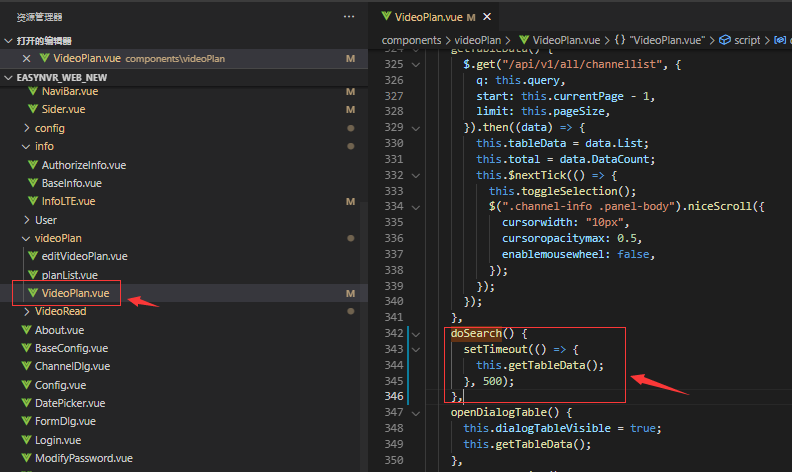This screenshot has width=792, height=472.
Task: Click the modified dot beside the config folder
Action: coord(351,128)
